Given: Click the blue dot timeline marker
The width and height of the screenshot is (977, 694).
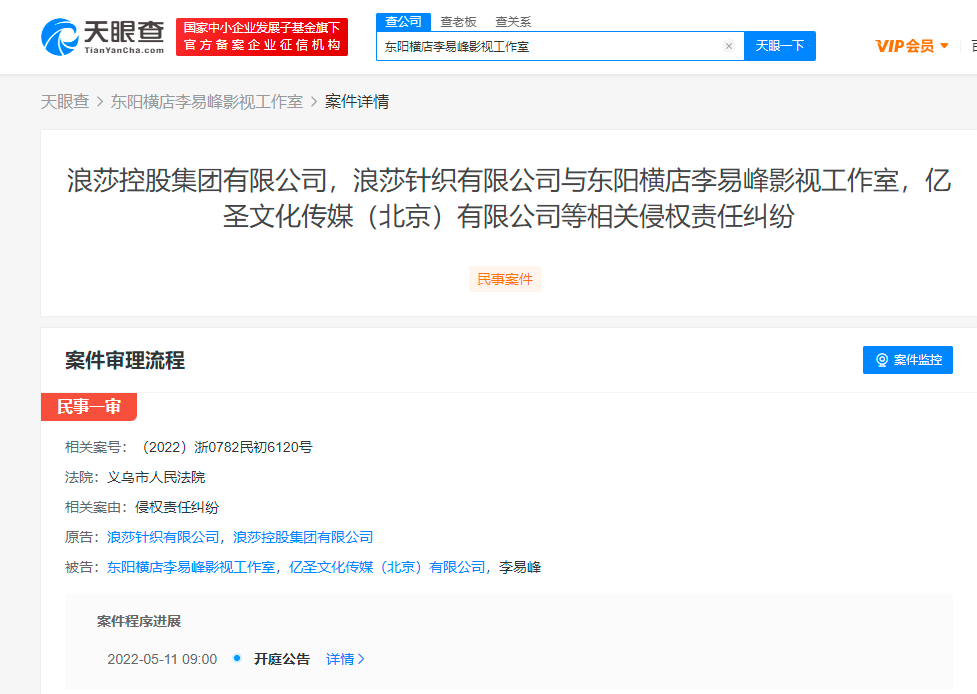Looking at the screenshot, I should 237,659.
